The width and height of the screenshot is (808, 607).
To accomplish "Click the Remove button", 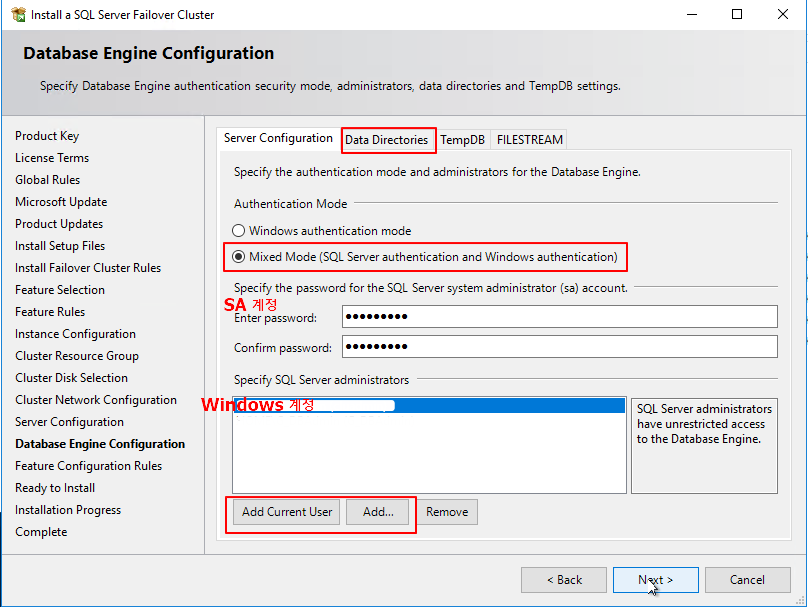I will 447,512.
